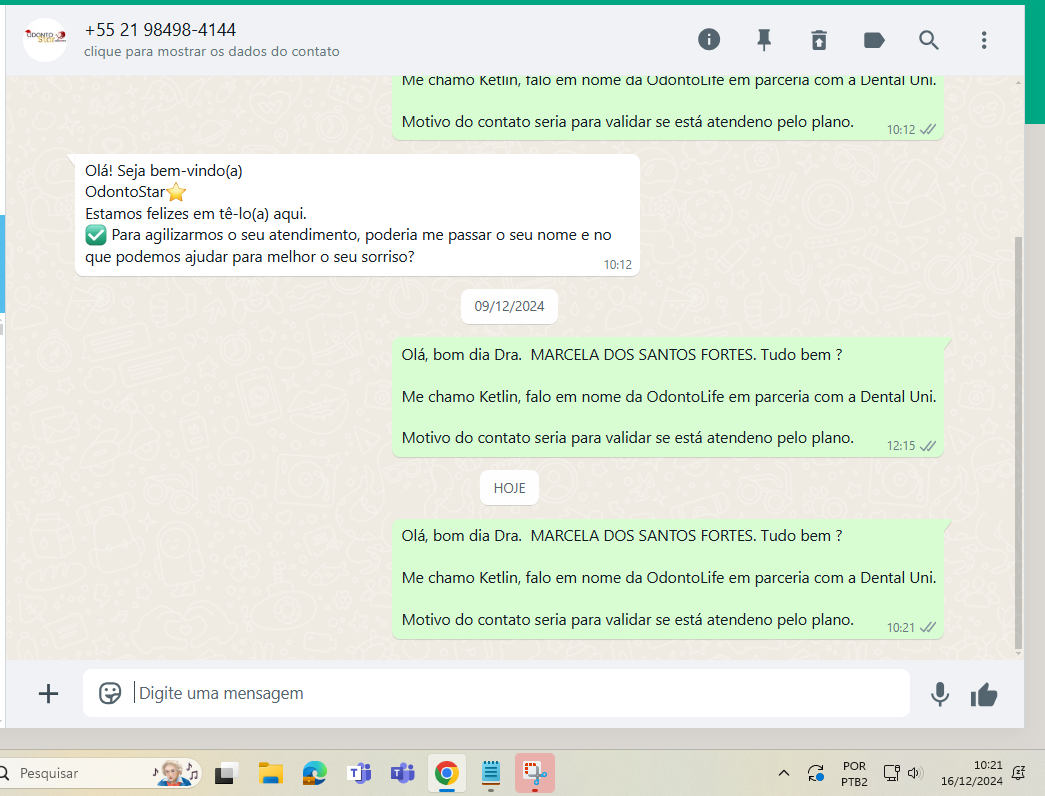Click double checkmarks on top 10:12 message

pos(928,129)
